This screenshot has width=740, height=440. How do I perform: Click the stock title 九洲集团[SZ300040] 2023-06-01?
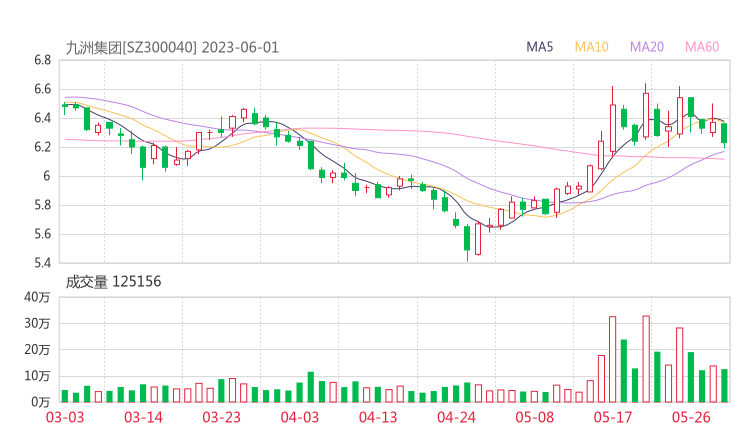(172, 48)
